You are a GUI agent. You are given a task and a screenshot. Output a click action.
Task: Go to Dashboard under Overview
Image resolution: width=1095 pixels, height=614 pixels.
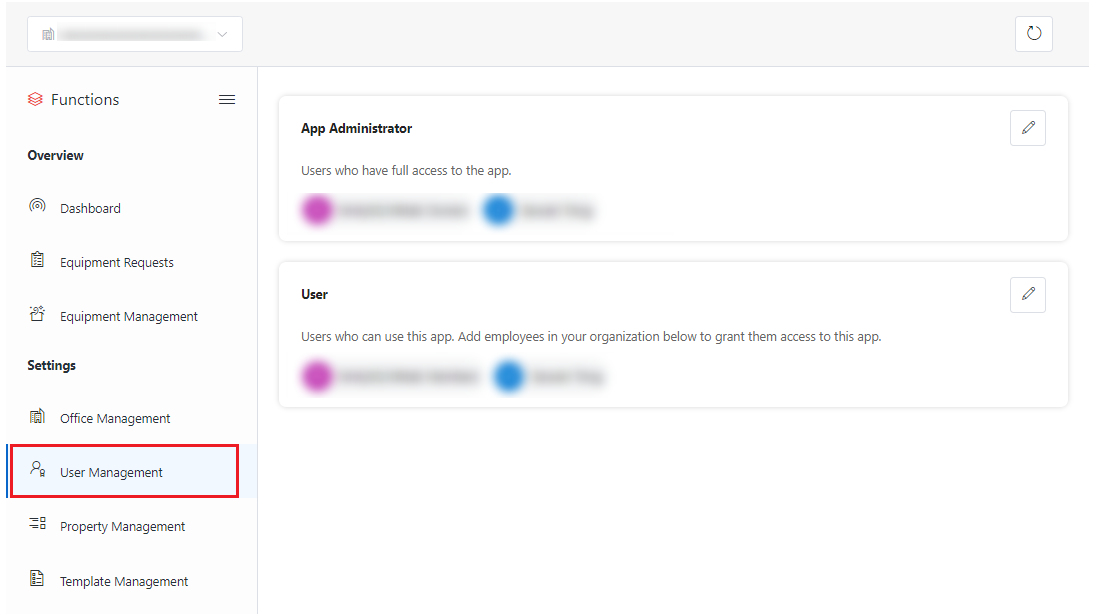click(x=90, y=207)
